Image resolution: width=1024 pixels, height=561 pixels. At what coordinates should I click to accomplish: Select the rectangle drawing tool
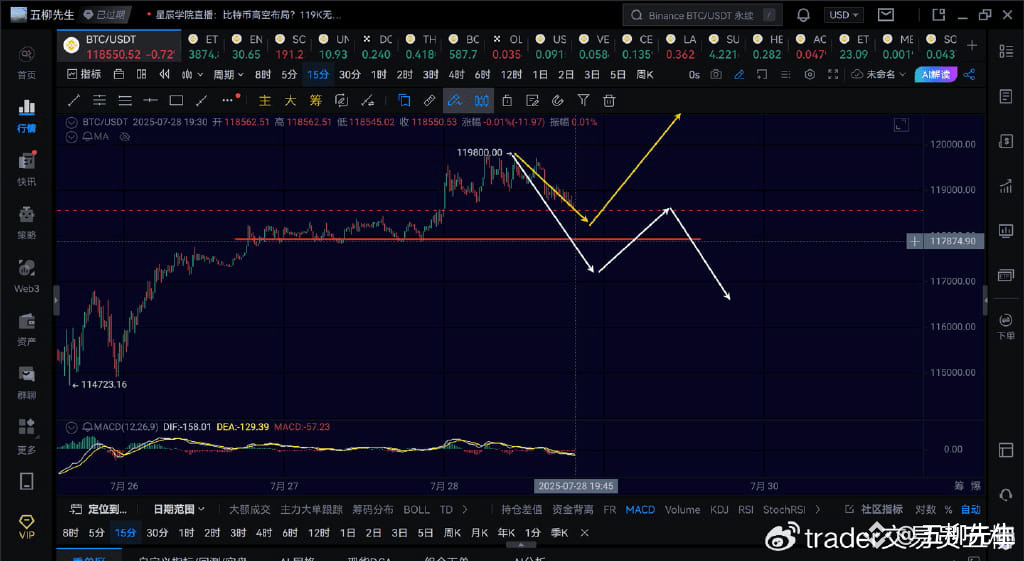[176, 100]
